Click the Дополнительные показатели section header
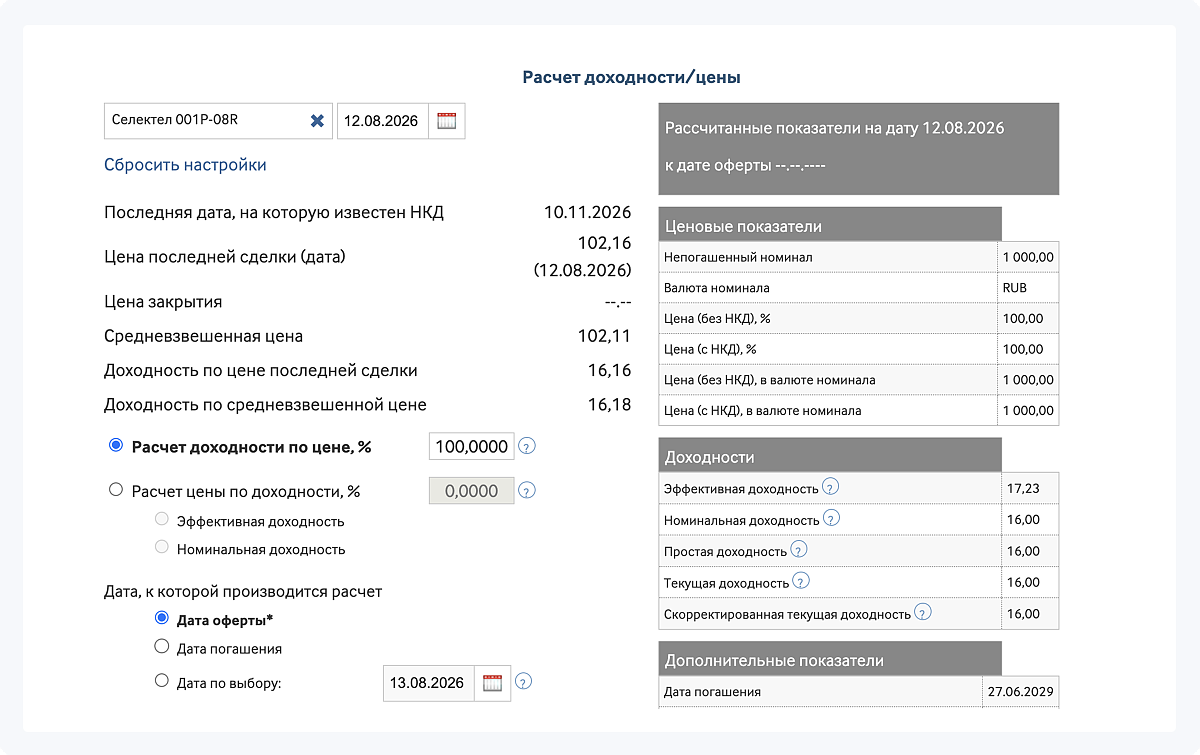This screenshot has width=1200, height=755. coord(830,660)
